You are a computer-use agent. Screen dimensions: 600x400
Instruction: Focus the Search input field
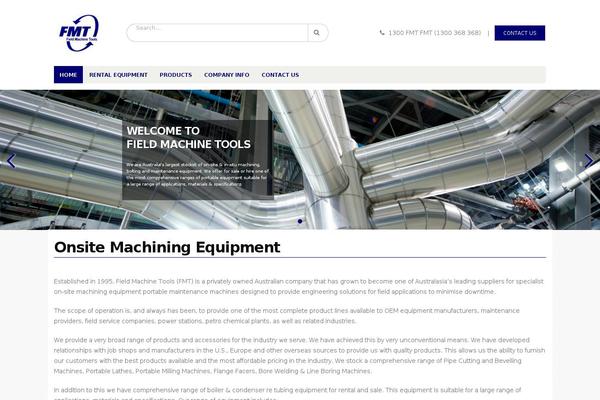tap(217, 33)
